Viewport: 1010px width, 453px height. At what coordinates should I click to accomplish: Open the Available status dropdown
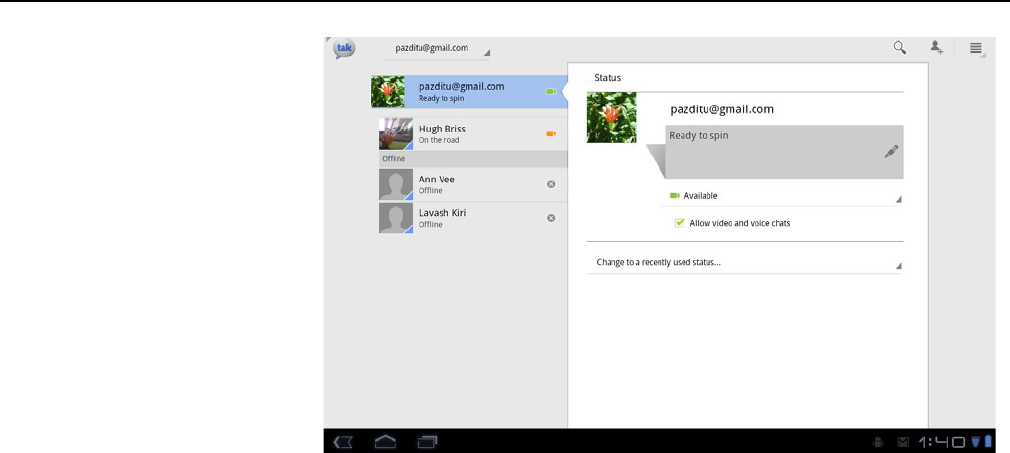coord(781,196)
